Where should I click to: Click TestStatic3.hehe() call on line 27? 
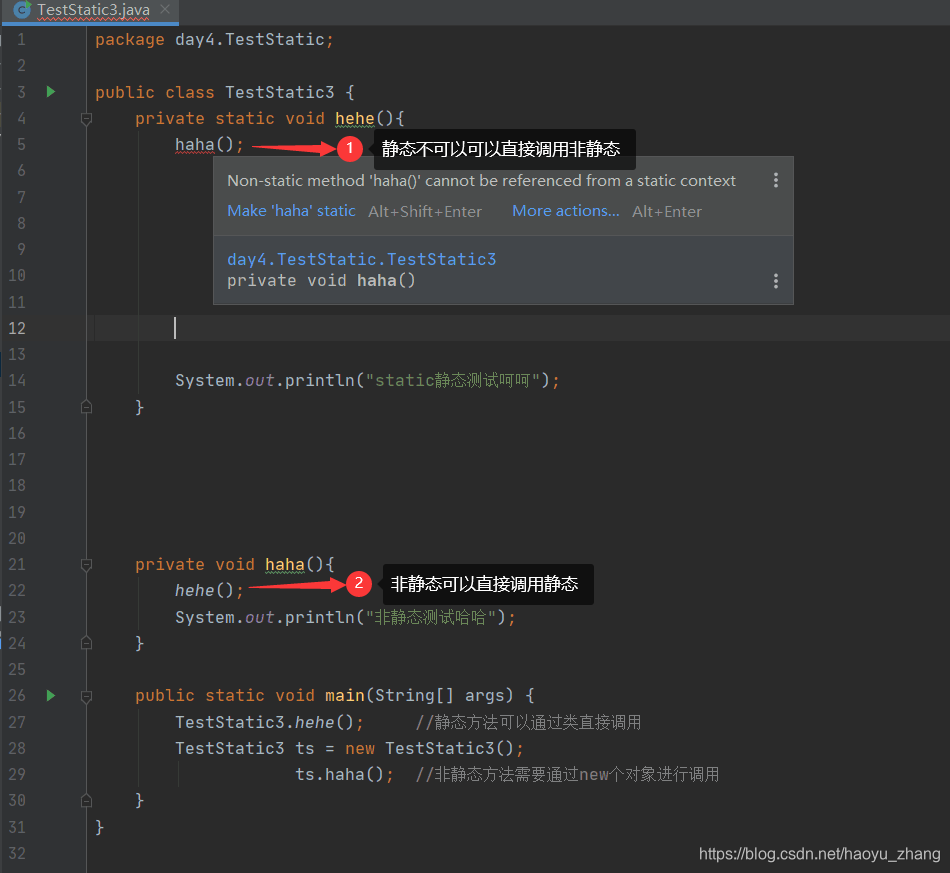point(269,722)
